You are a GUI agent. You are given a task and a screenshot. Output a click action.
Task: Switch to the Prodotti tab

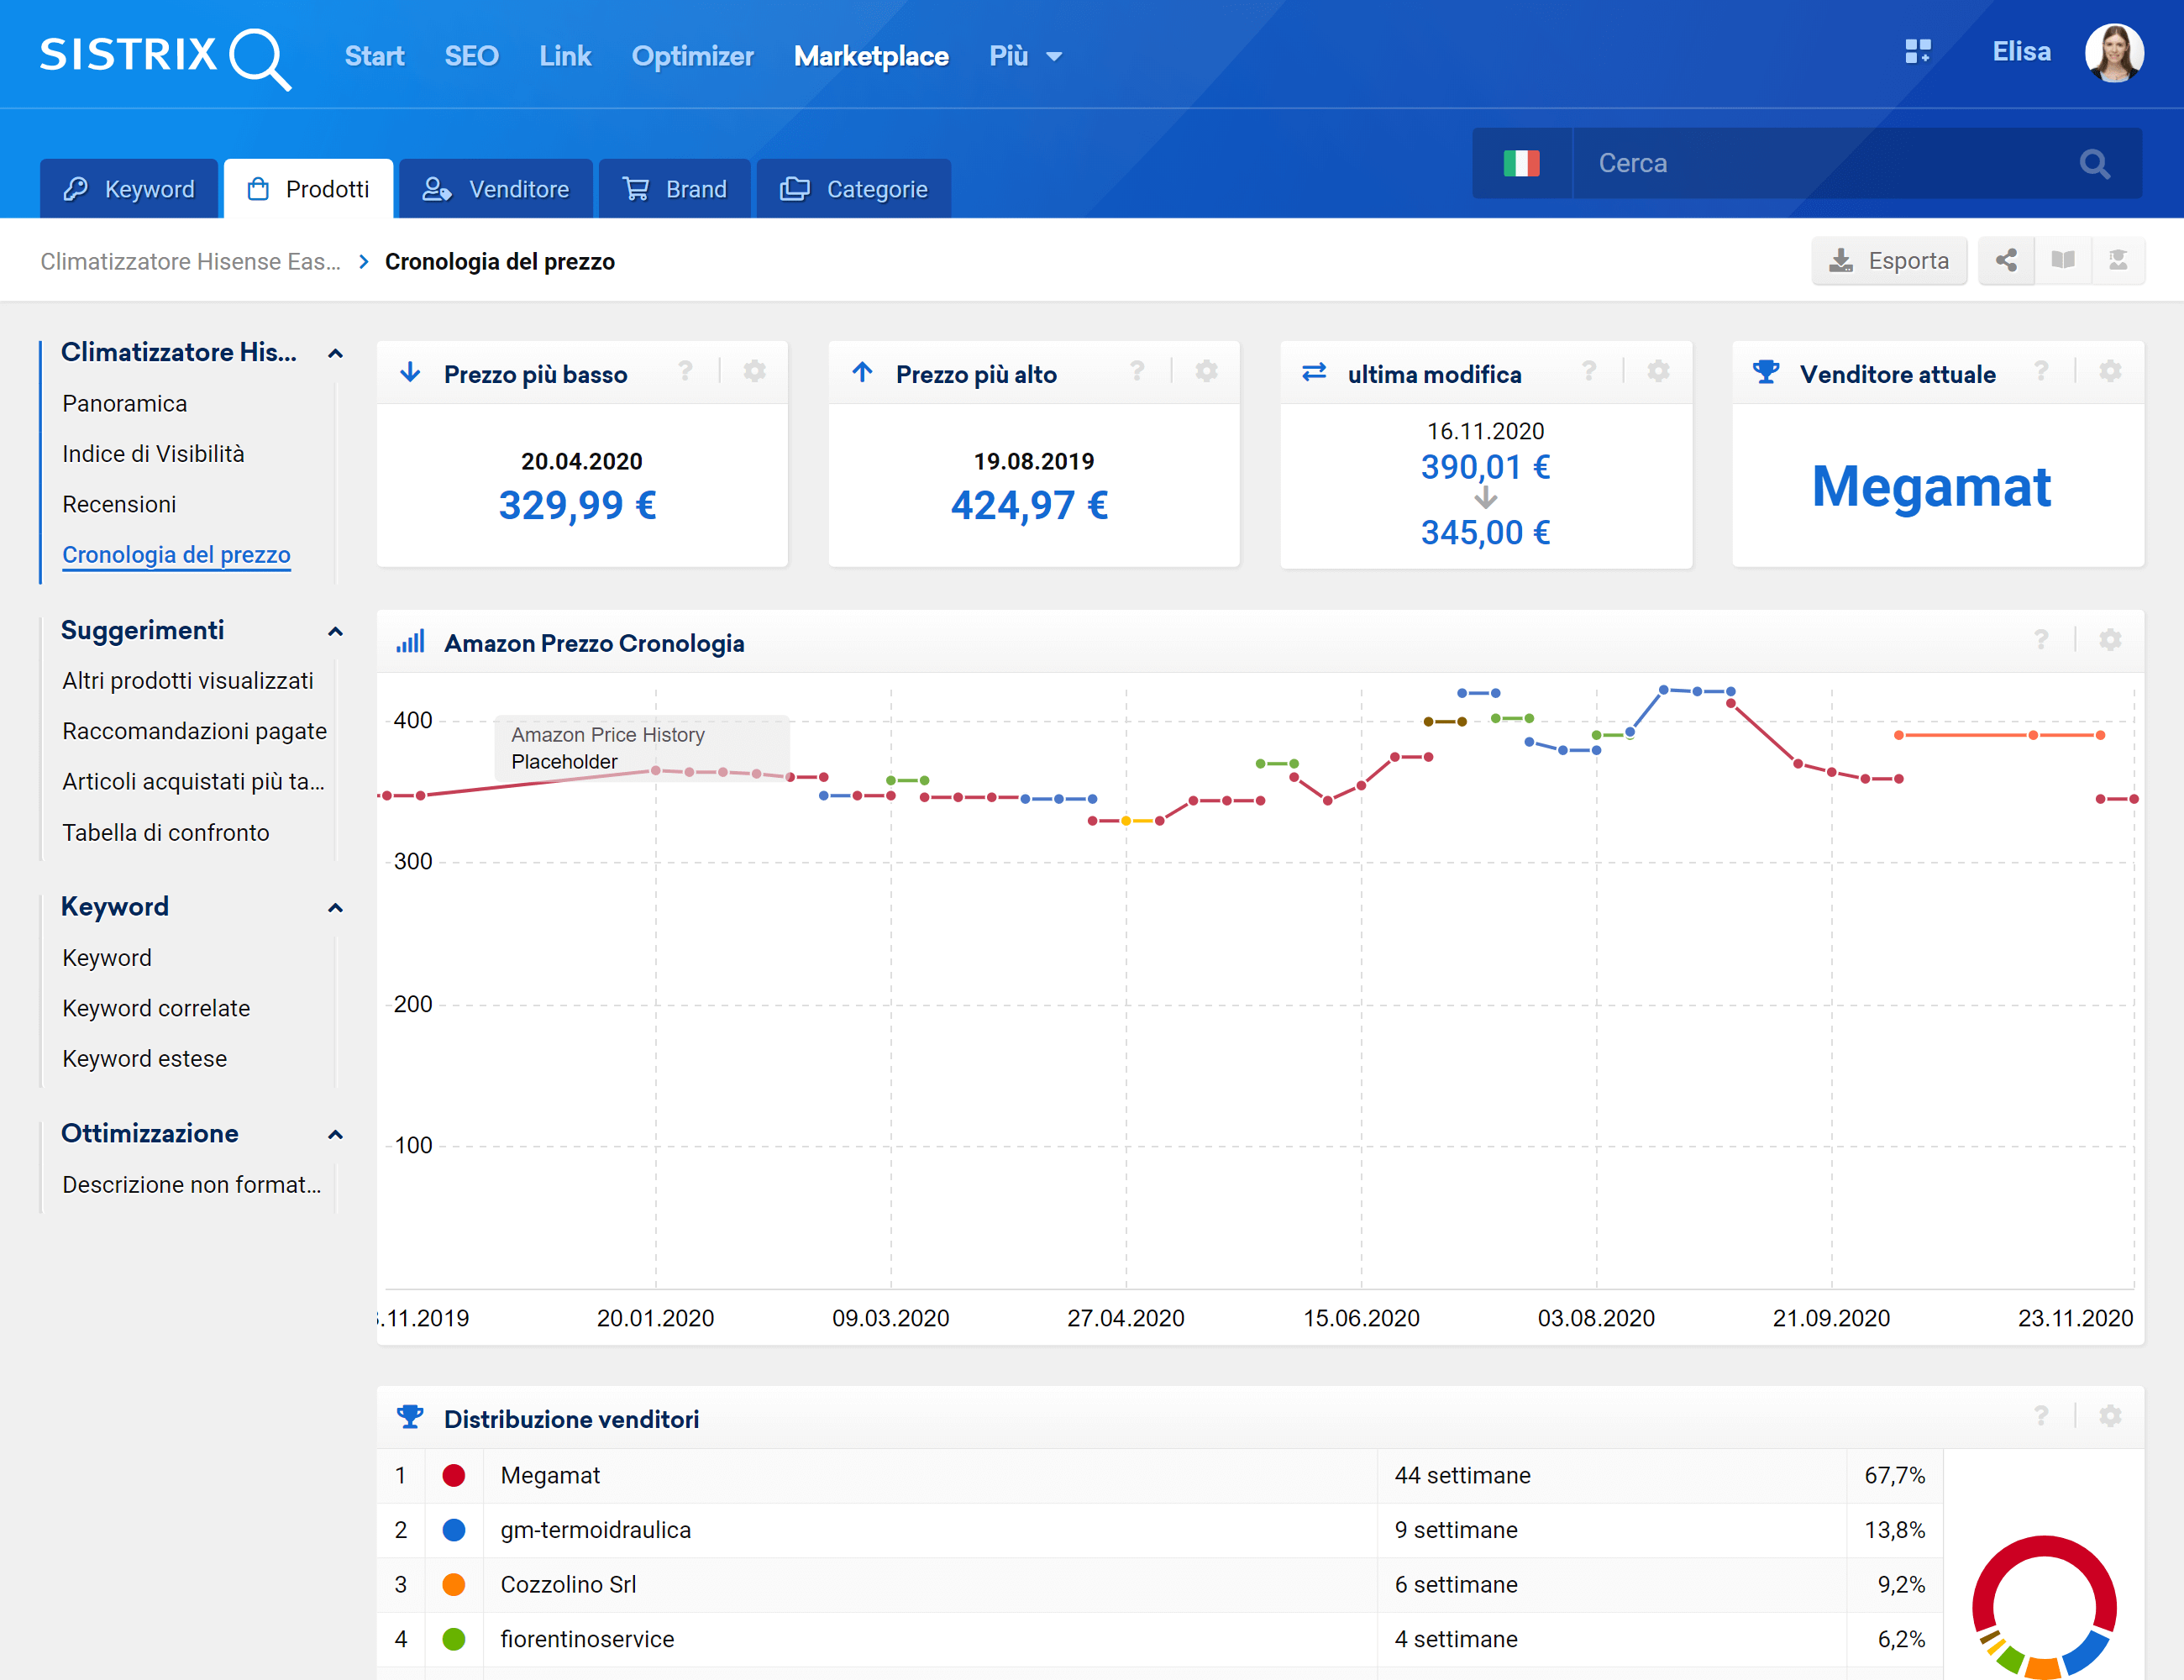tap(308, 189)
